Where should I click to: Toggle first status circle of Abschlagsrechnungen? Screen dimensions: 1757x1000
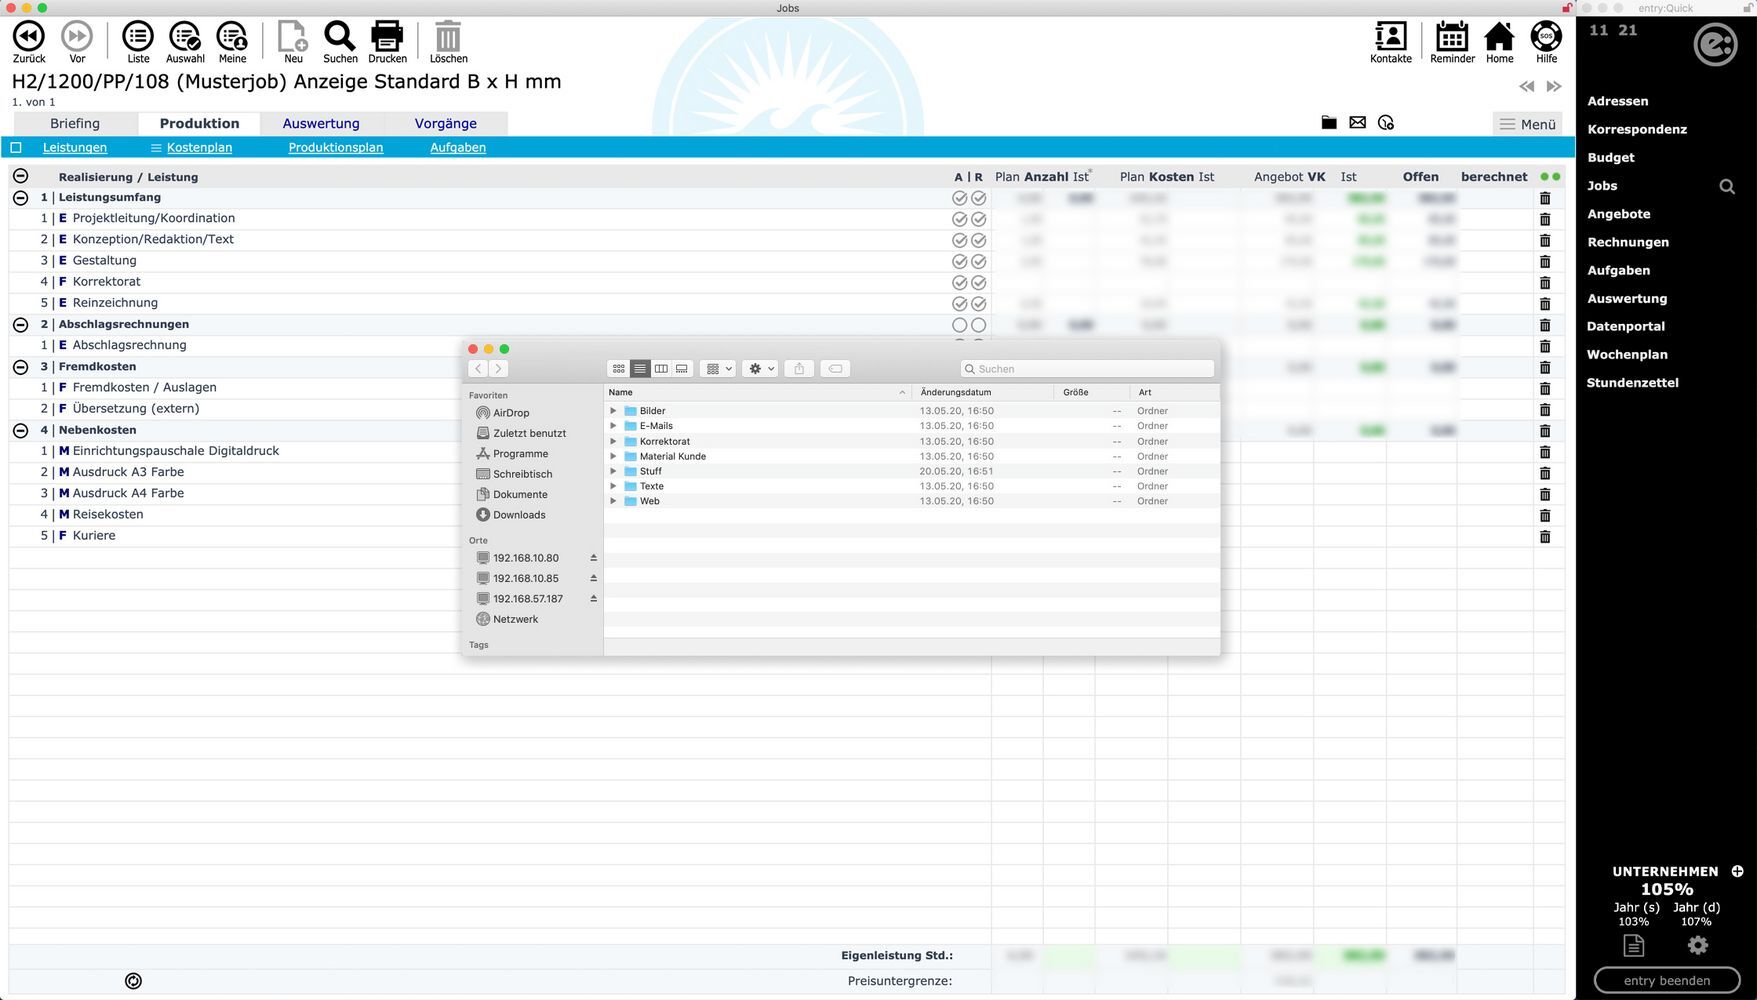(959, 325)
